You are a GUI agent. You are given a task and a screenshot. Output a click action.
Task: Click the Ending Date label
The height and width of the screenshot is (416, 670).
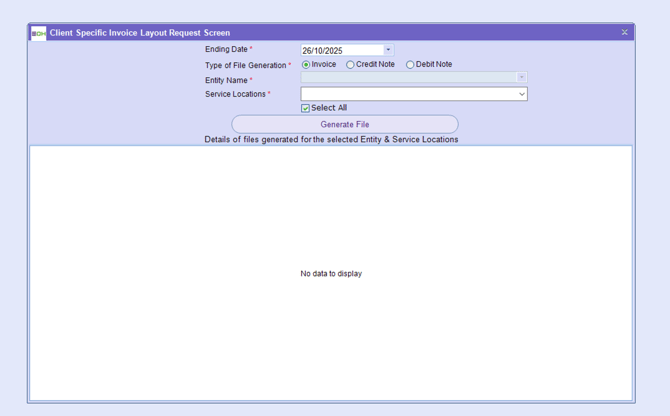coord(226,49)
